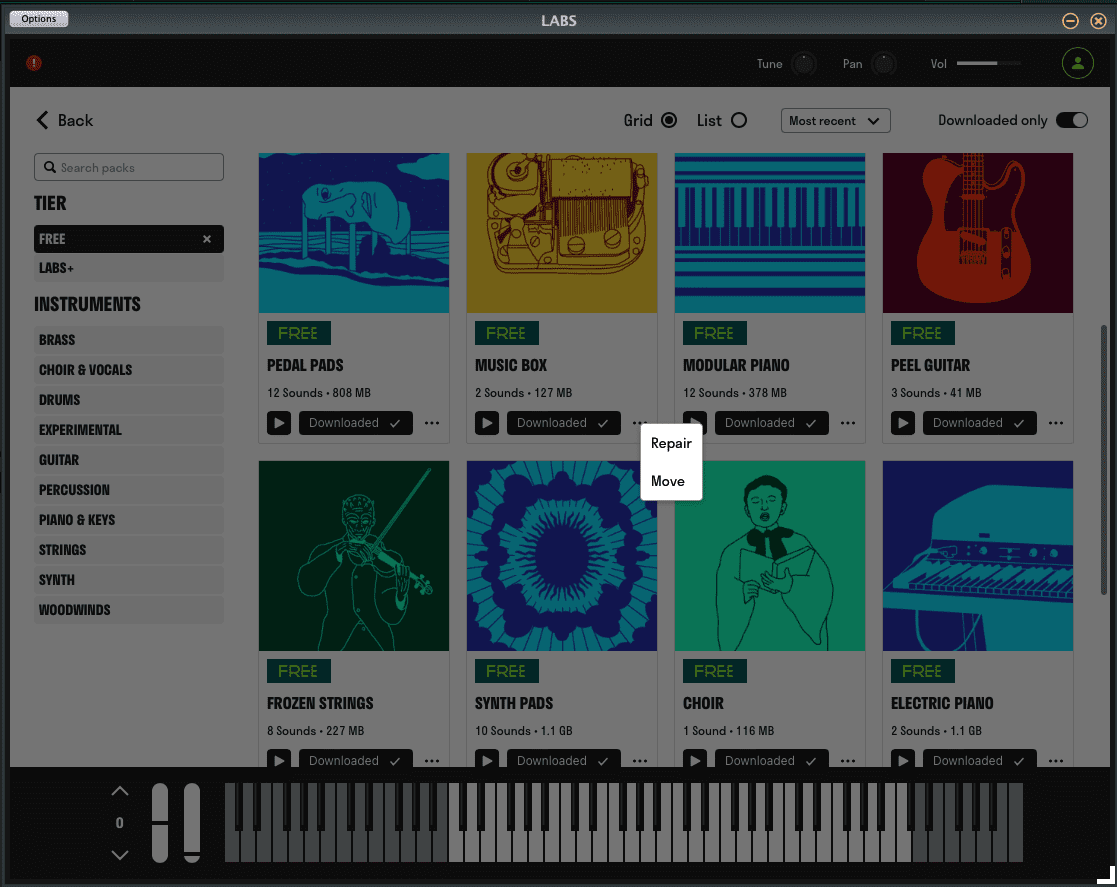The image size is (1117, 887).
Task: Play preview of Pedal Pads pack
Action: point(279,423)
